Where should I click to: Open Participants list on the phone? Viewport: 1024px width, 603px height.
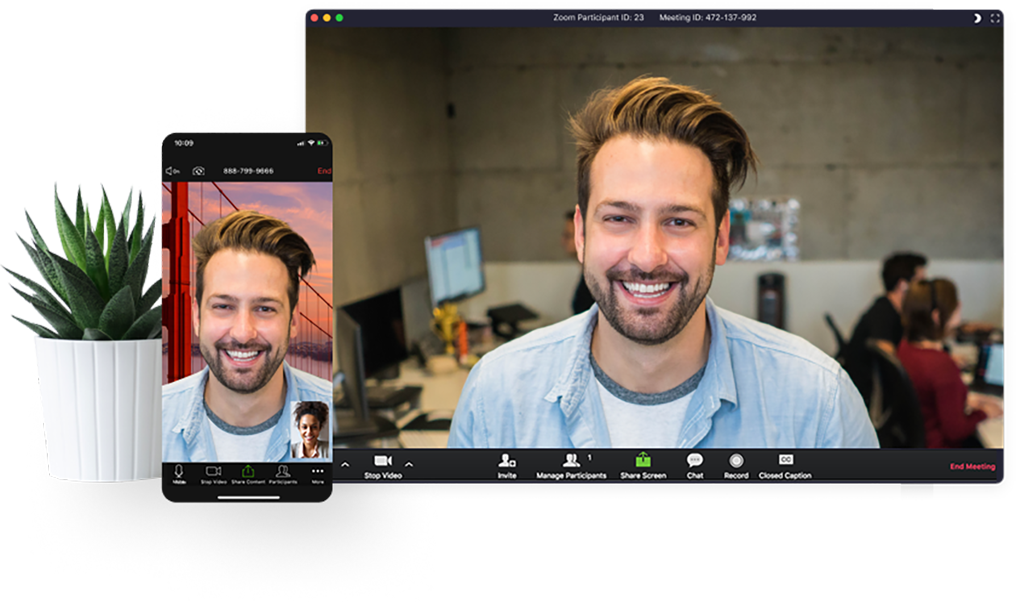pyautogui.click(x=283, y=474)
